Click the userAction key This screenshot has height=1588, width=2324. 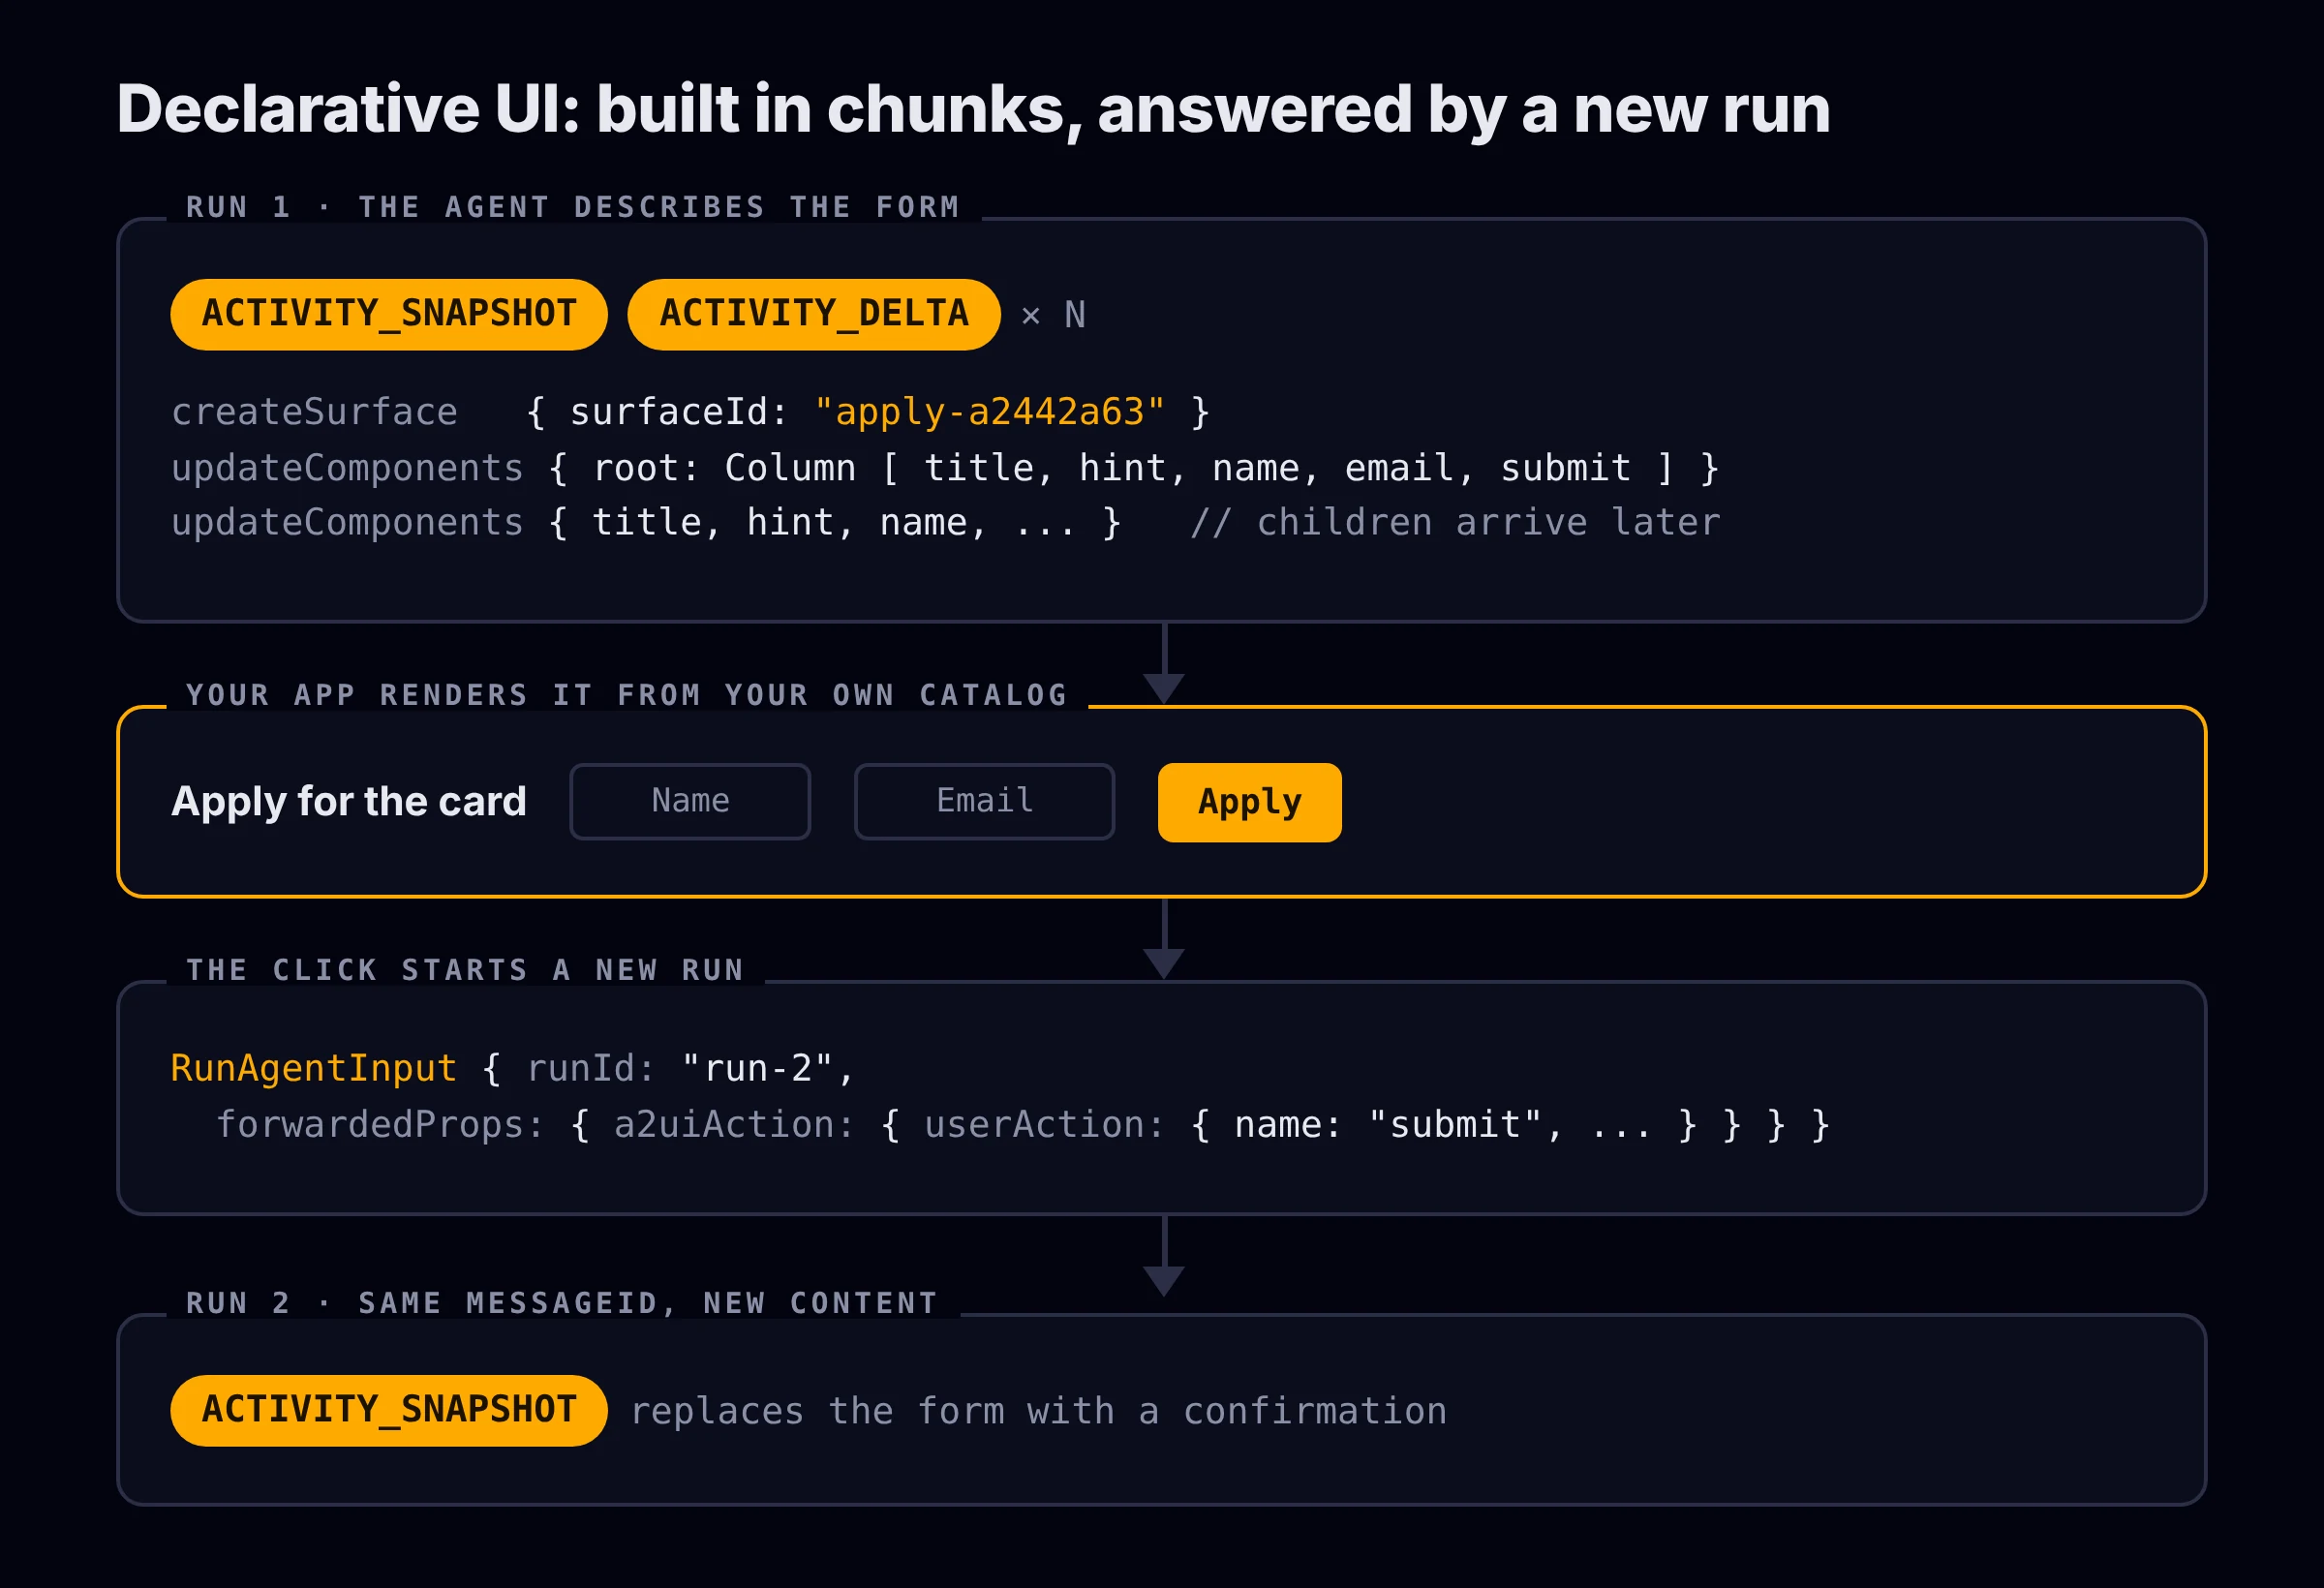[1044, 1124]
